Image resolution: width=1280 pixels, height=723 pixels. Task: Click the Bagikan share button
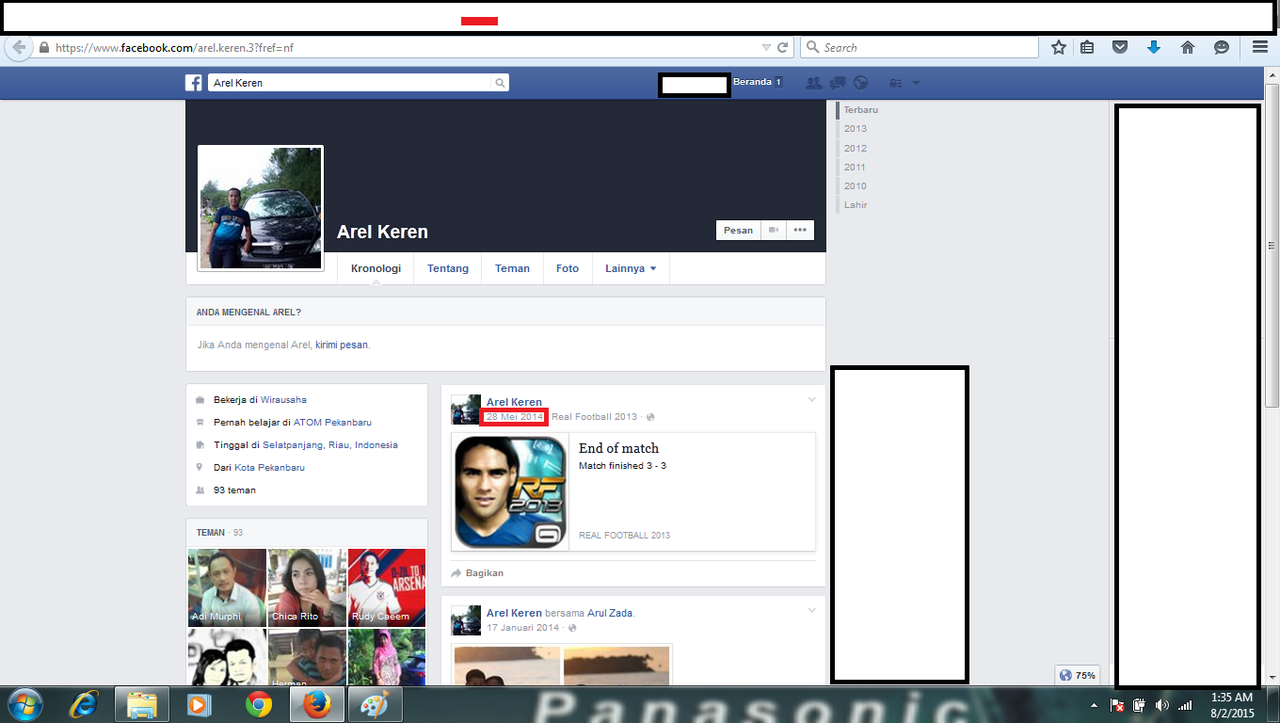pyautogui.click(x=477, y=573)
